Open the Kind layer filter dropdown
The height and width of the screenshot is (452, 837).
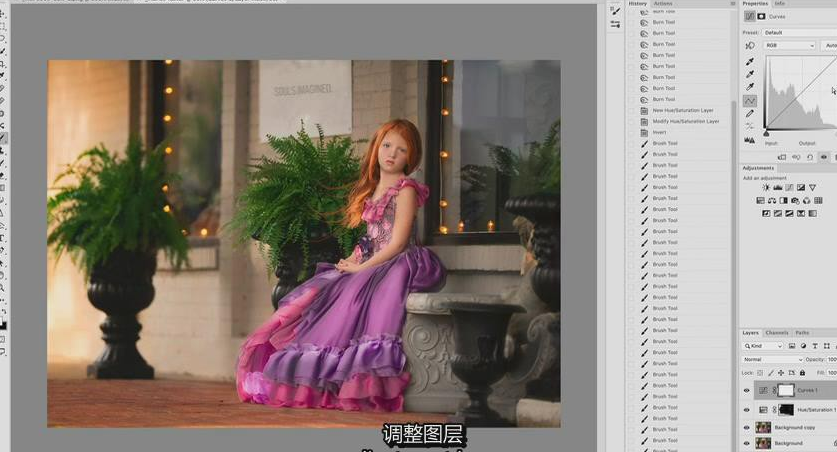(763, 346)
